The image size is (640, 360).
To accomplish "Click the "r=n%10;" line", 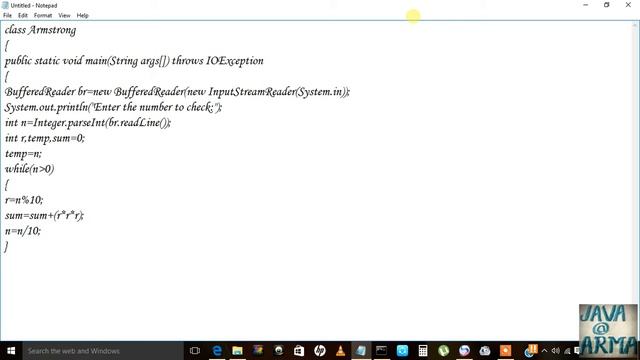I will tap(24, 200).
